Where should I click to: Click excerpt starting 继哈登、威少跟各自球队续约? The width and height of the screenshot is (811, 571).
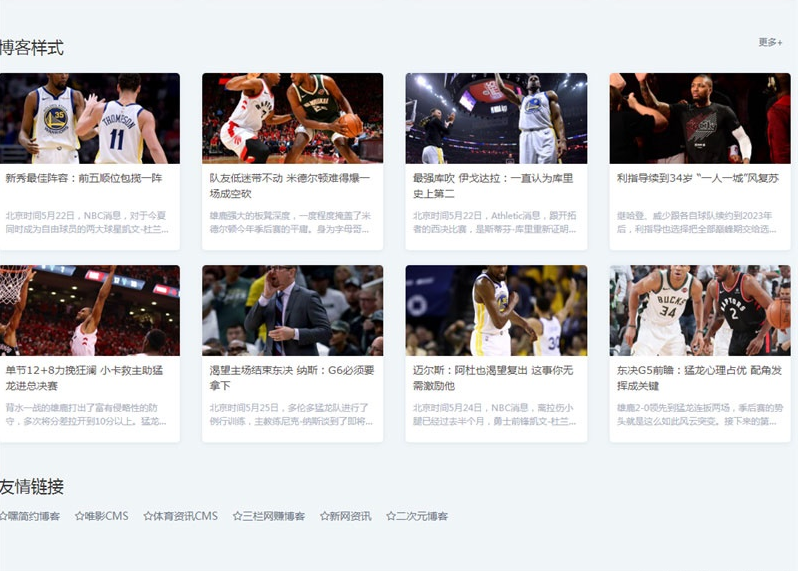coord(696,222)
